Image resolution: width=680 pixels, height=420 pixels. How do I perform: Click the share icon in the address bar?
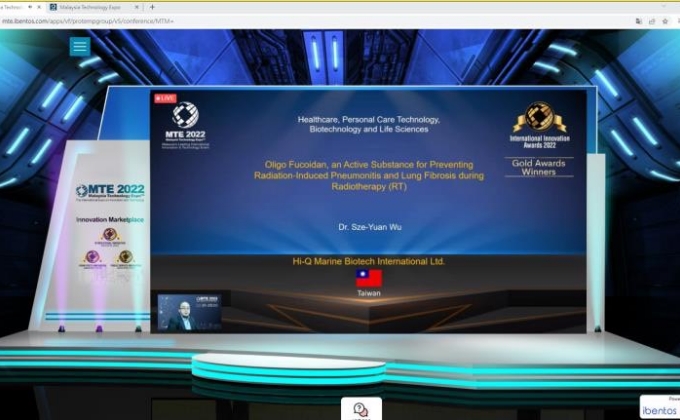(x=652, y=21)
